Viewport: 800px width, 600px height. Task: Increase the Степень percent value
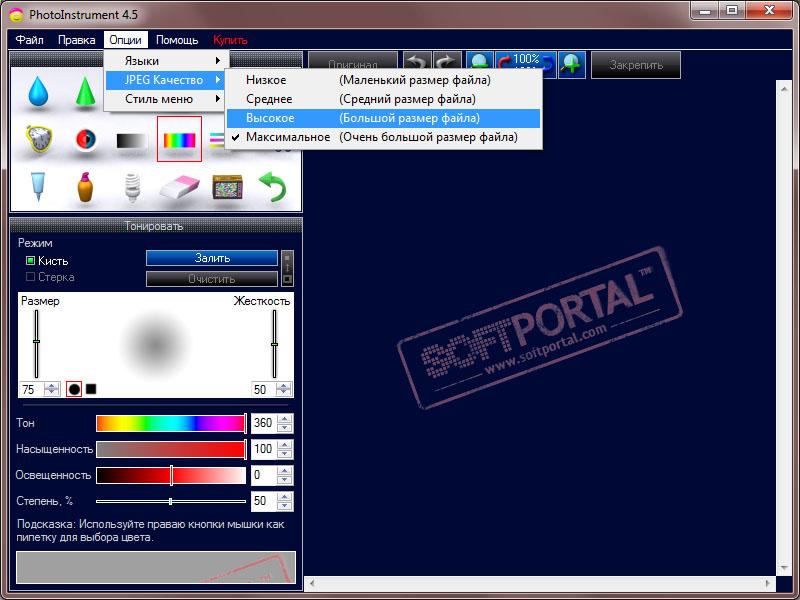pyautogui.click(x=285, y=497)
